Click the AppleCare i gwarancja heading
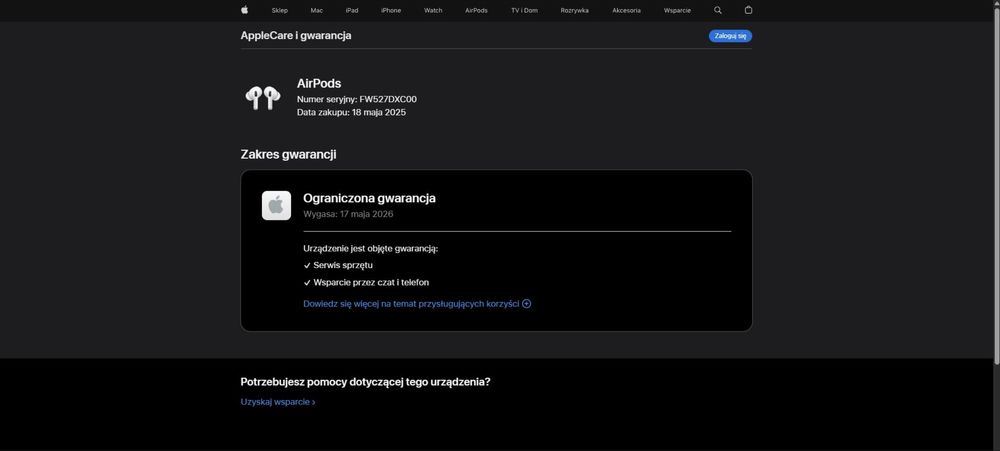 [296, 36]
